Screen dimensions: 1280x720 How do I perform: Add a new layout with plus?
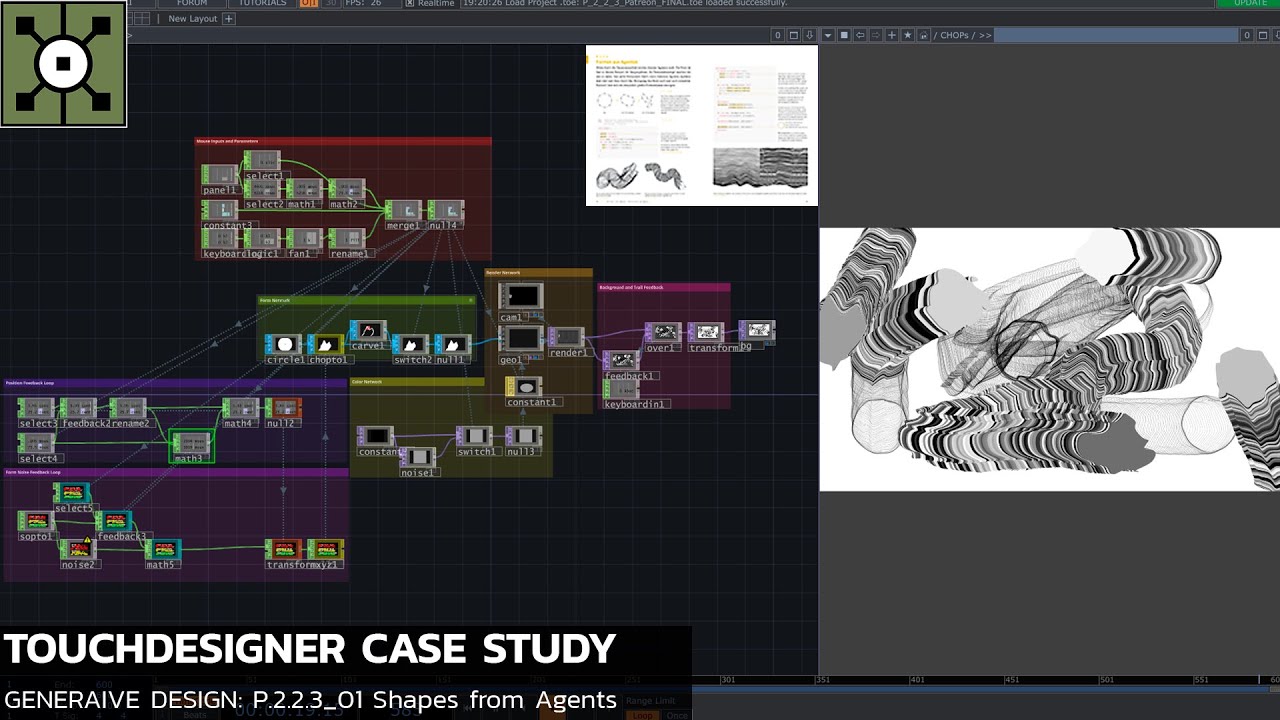pos(228,18)
